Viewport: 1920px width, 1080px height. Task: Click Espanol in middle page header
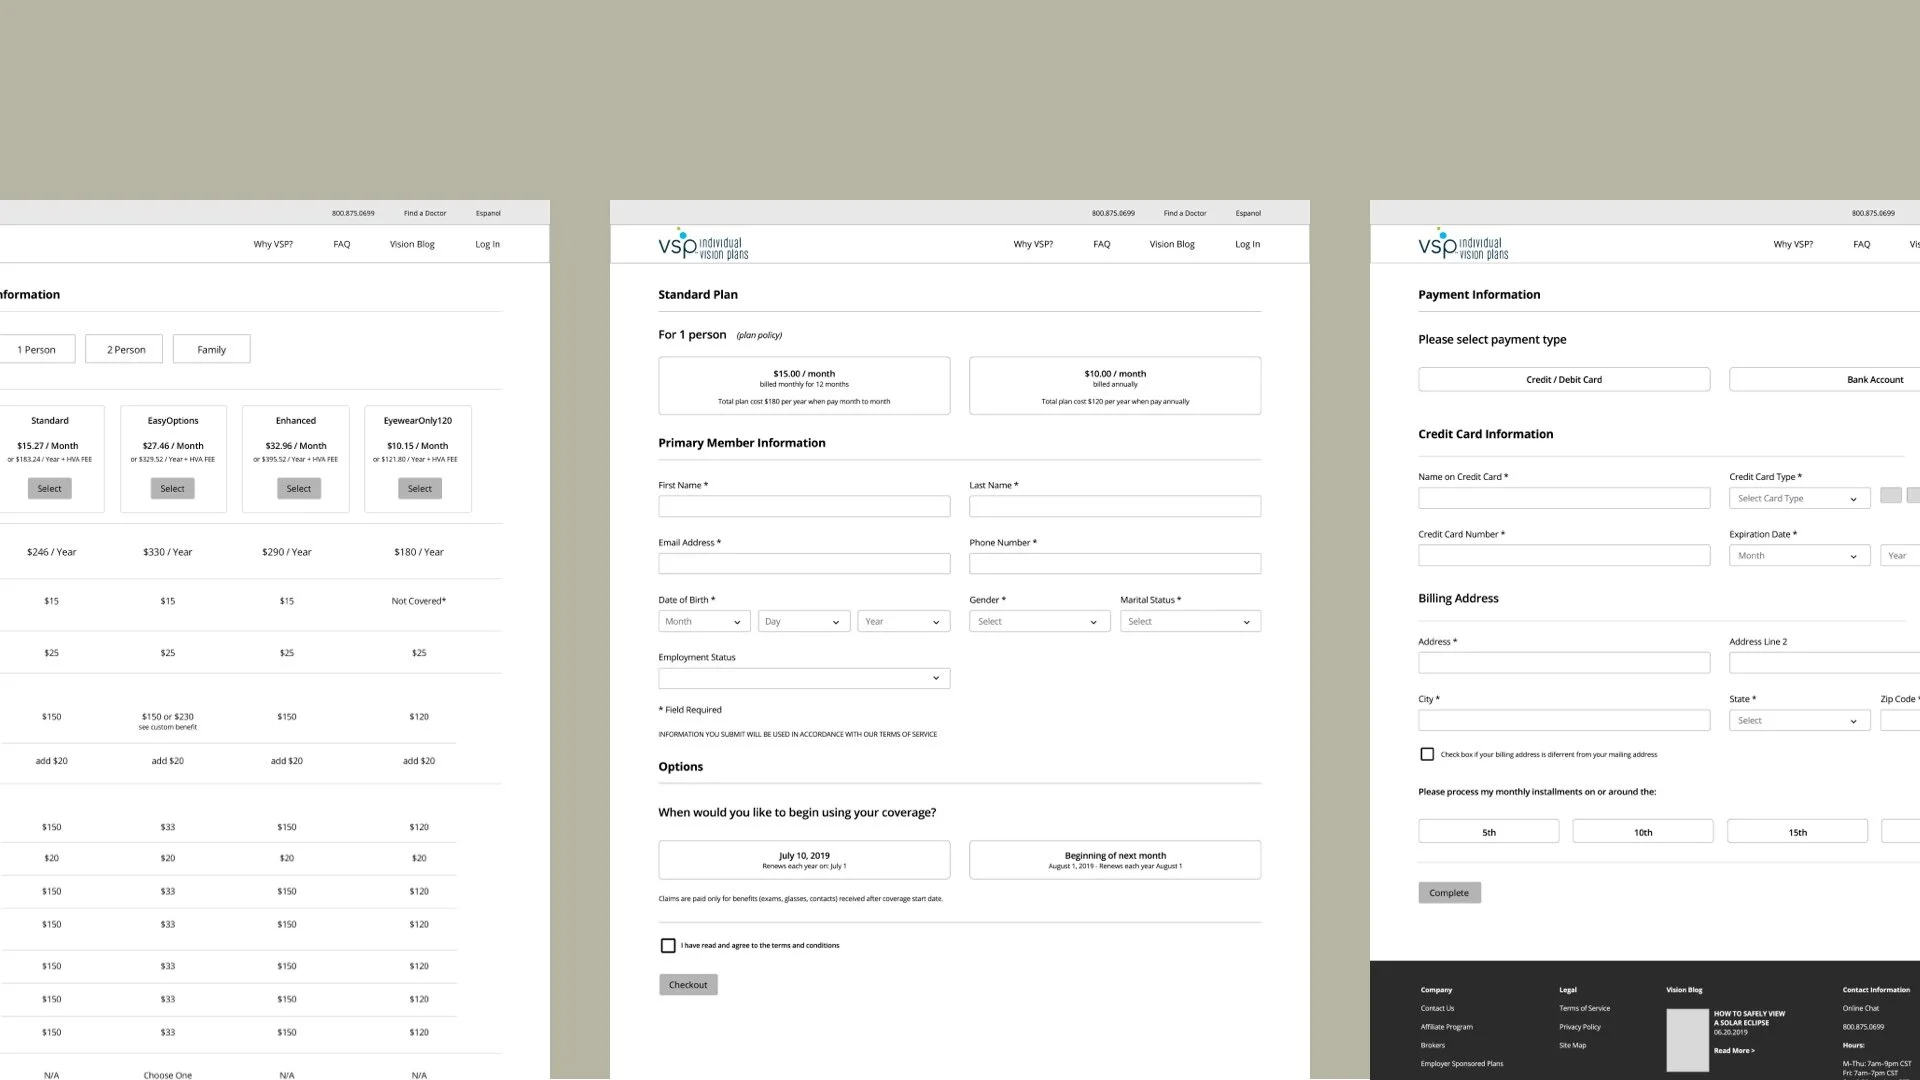pos(1248,213)
